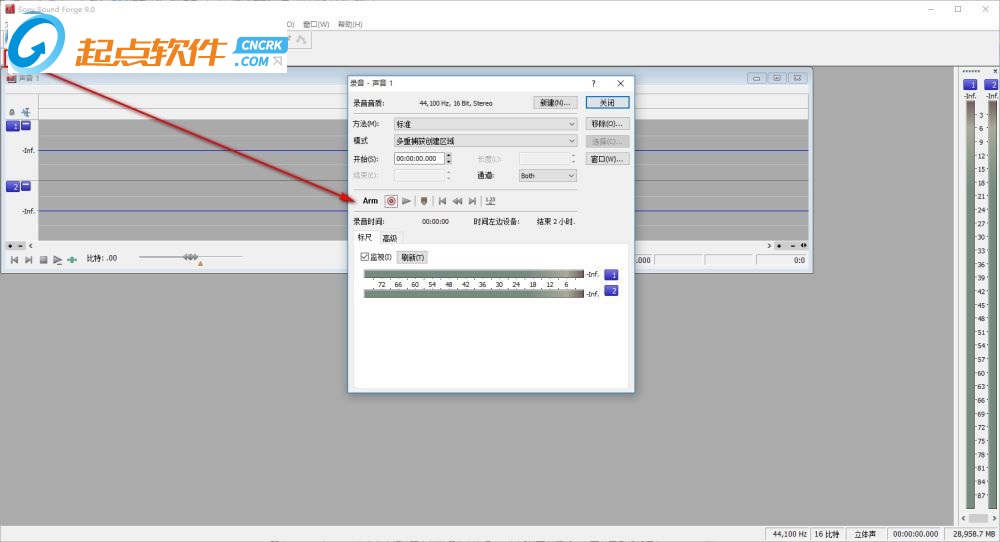Click the green scrub icon in data window playbar
The image size is (1000, 542).
point(72,260)
